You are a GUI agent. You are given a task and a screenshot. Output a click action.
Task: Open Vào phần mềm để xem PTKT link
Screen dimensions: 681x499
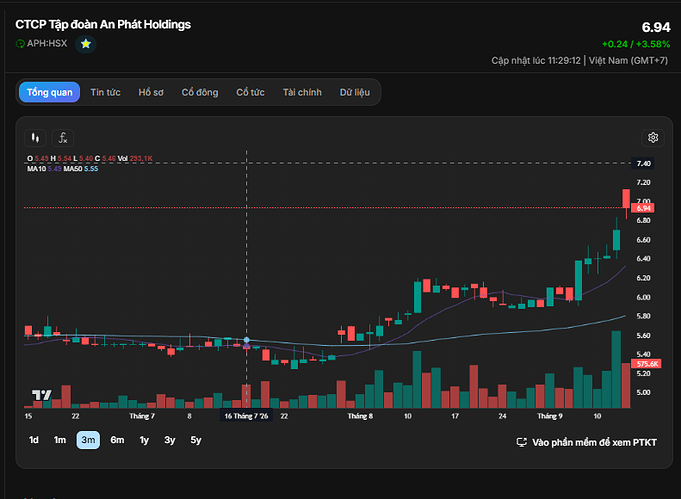pyautogui.click(x=586, y=442)
